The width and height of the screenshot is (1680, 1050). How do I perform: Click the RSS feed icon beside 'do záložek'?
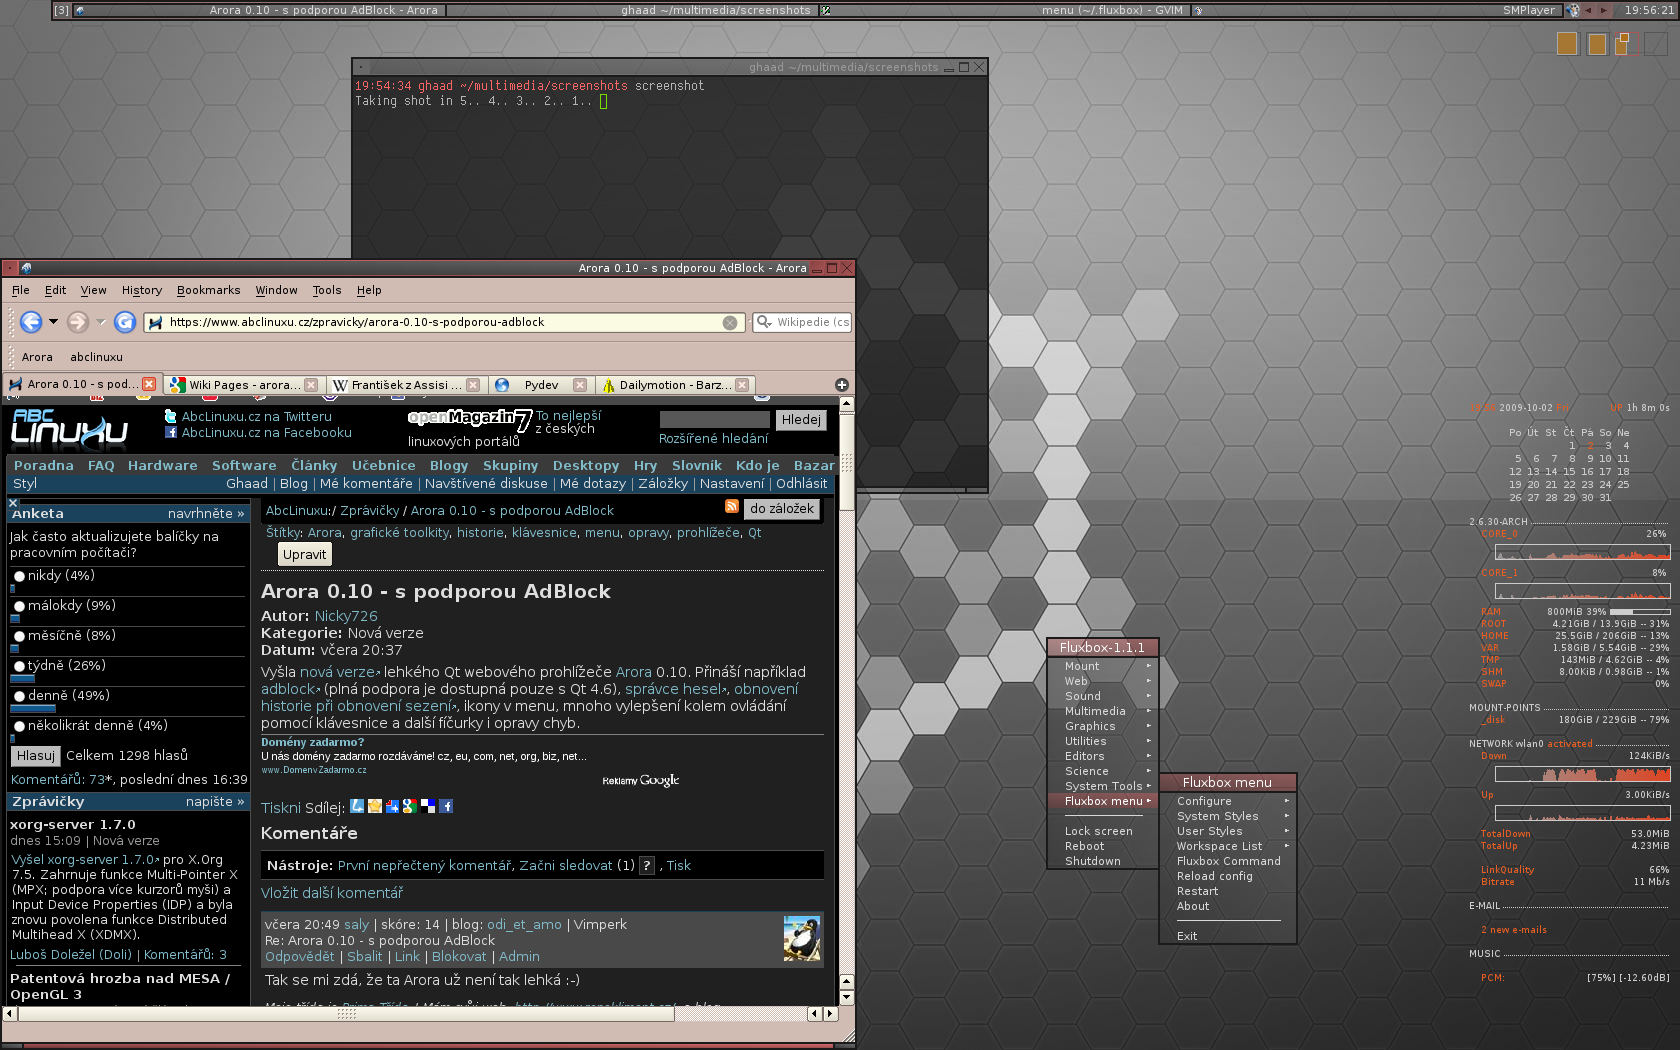pos(732,508)
